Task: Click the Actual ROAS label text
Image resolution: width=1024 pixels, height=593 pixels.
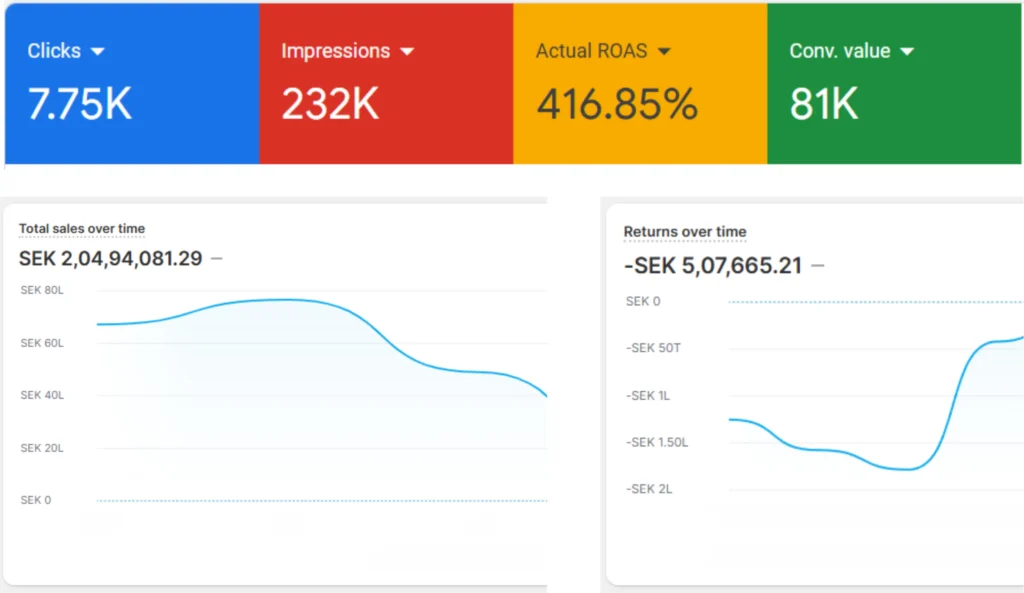Action: [x=591, y=51]
